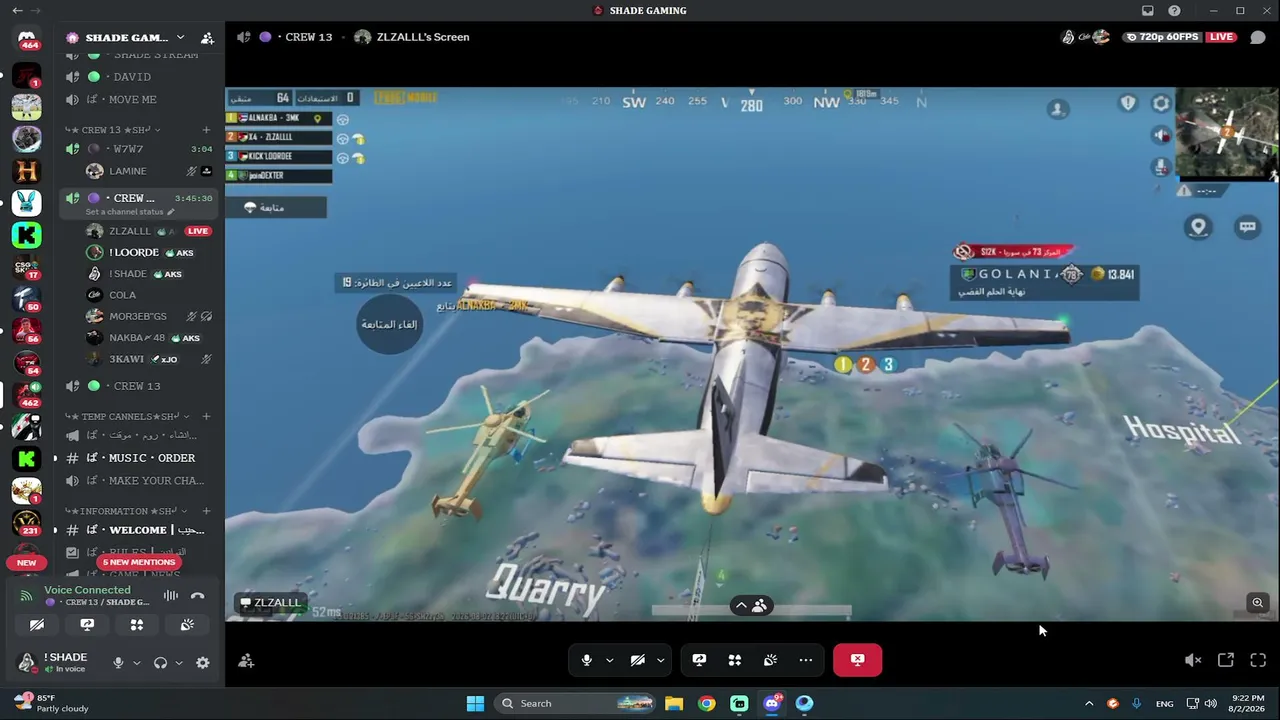Toggle microphone in call control bar
The image size is (1280, 720).
pos(587,660)
